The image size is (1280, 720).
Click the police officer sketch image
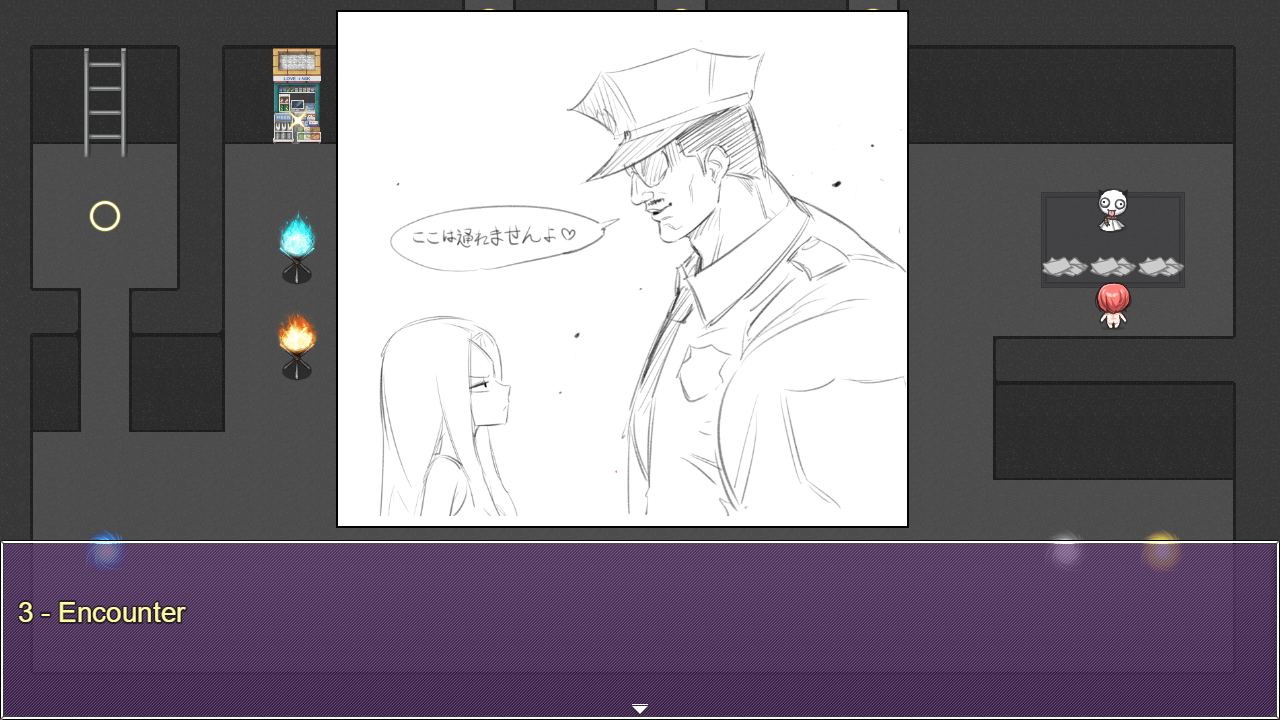point(622,269)
